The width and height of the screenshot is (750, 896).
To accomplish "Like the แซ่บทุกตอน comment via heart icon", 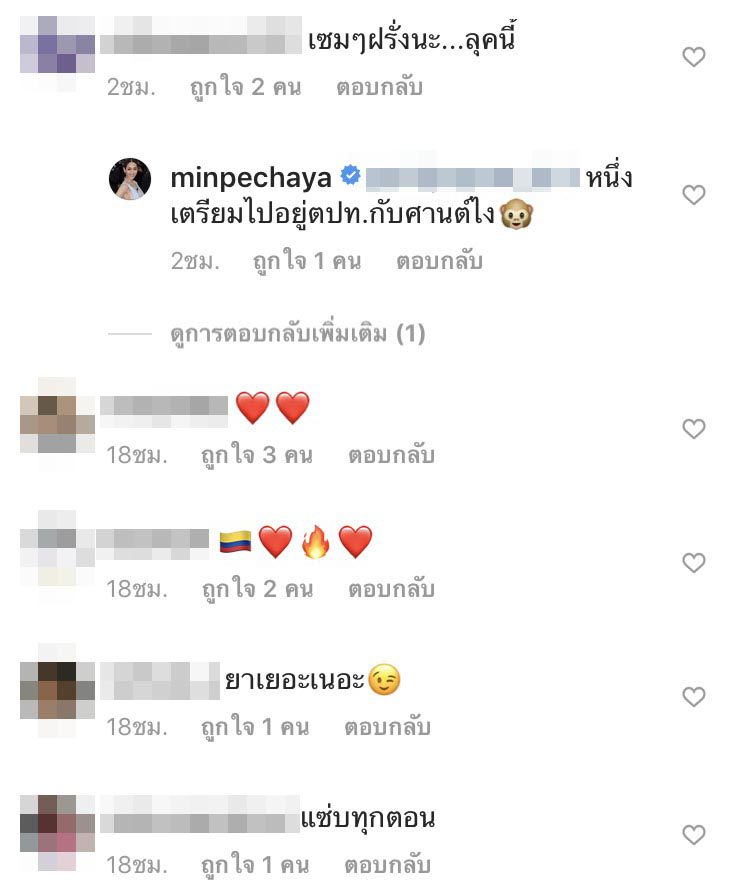I will (693, 835).
